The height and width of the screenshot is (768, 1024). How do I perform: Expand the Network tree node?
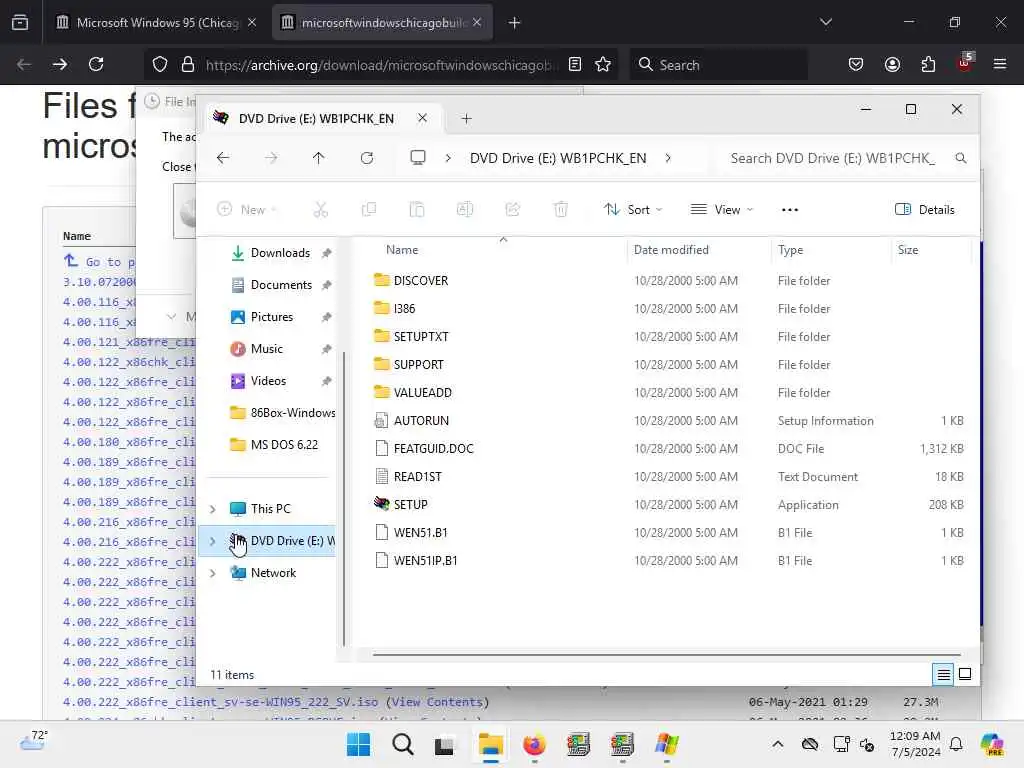coord(213,573)
